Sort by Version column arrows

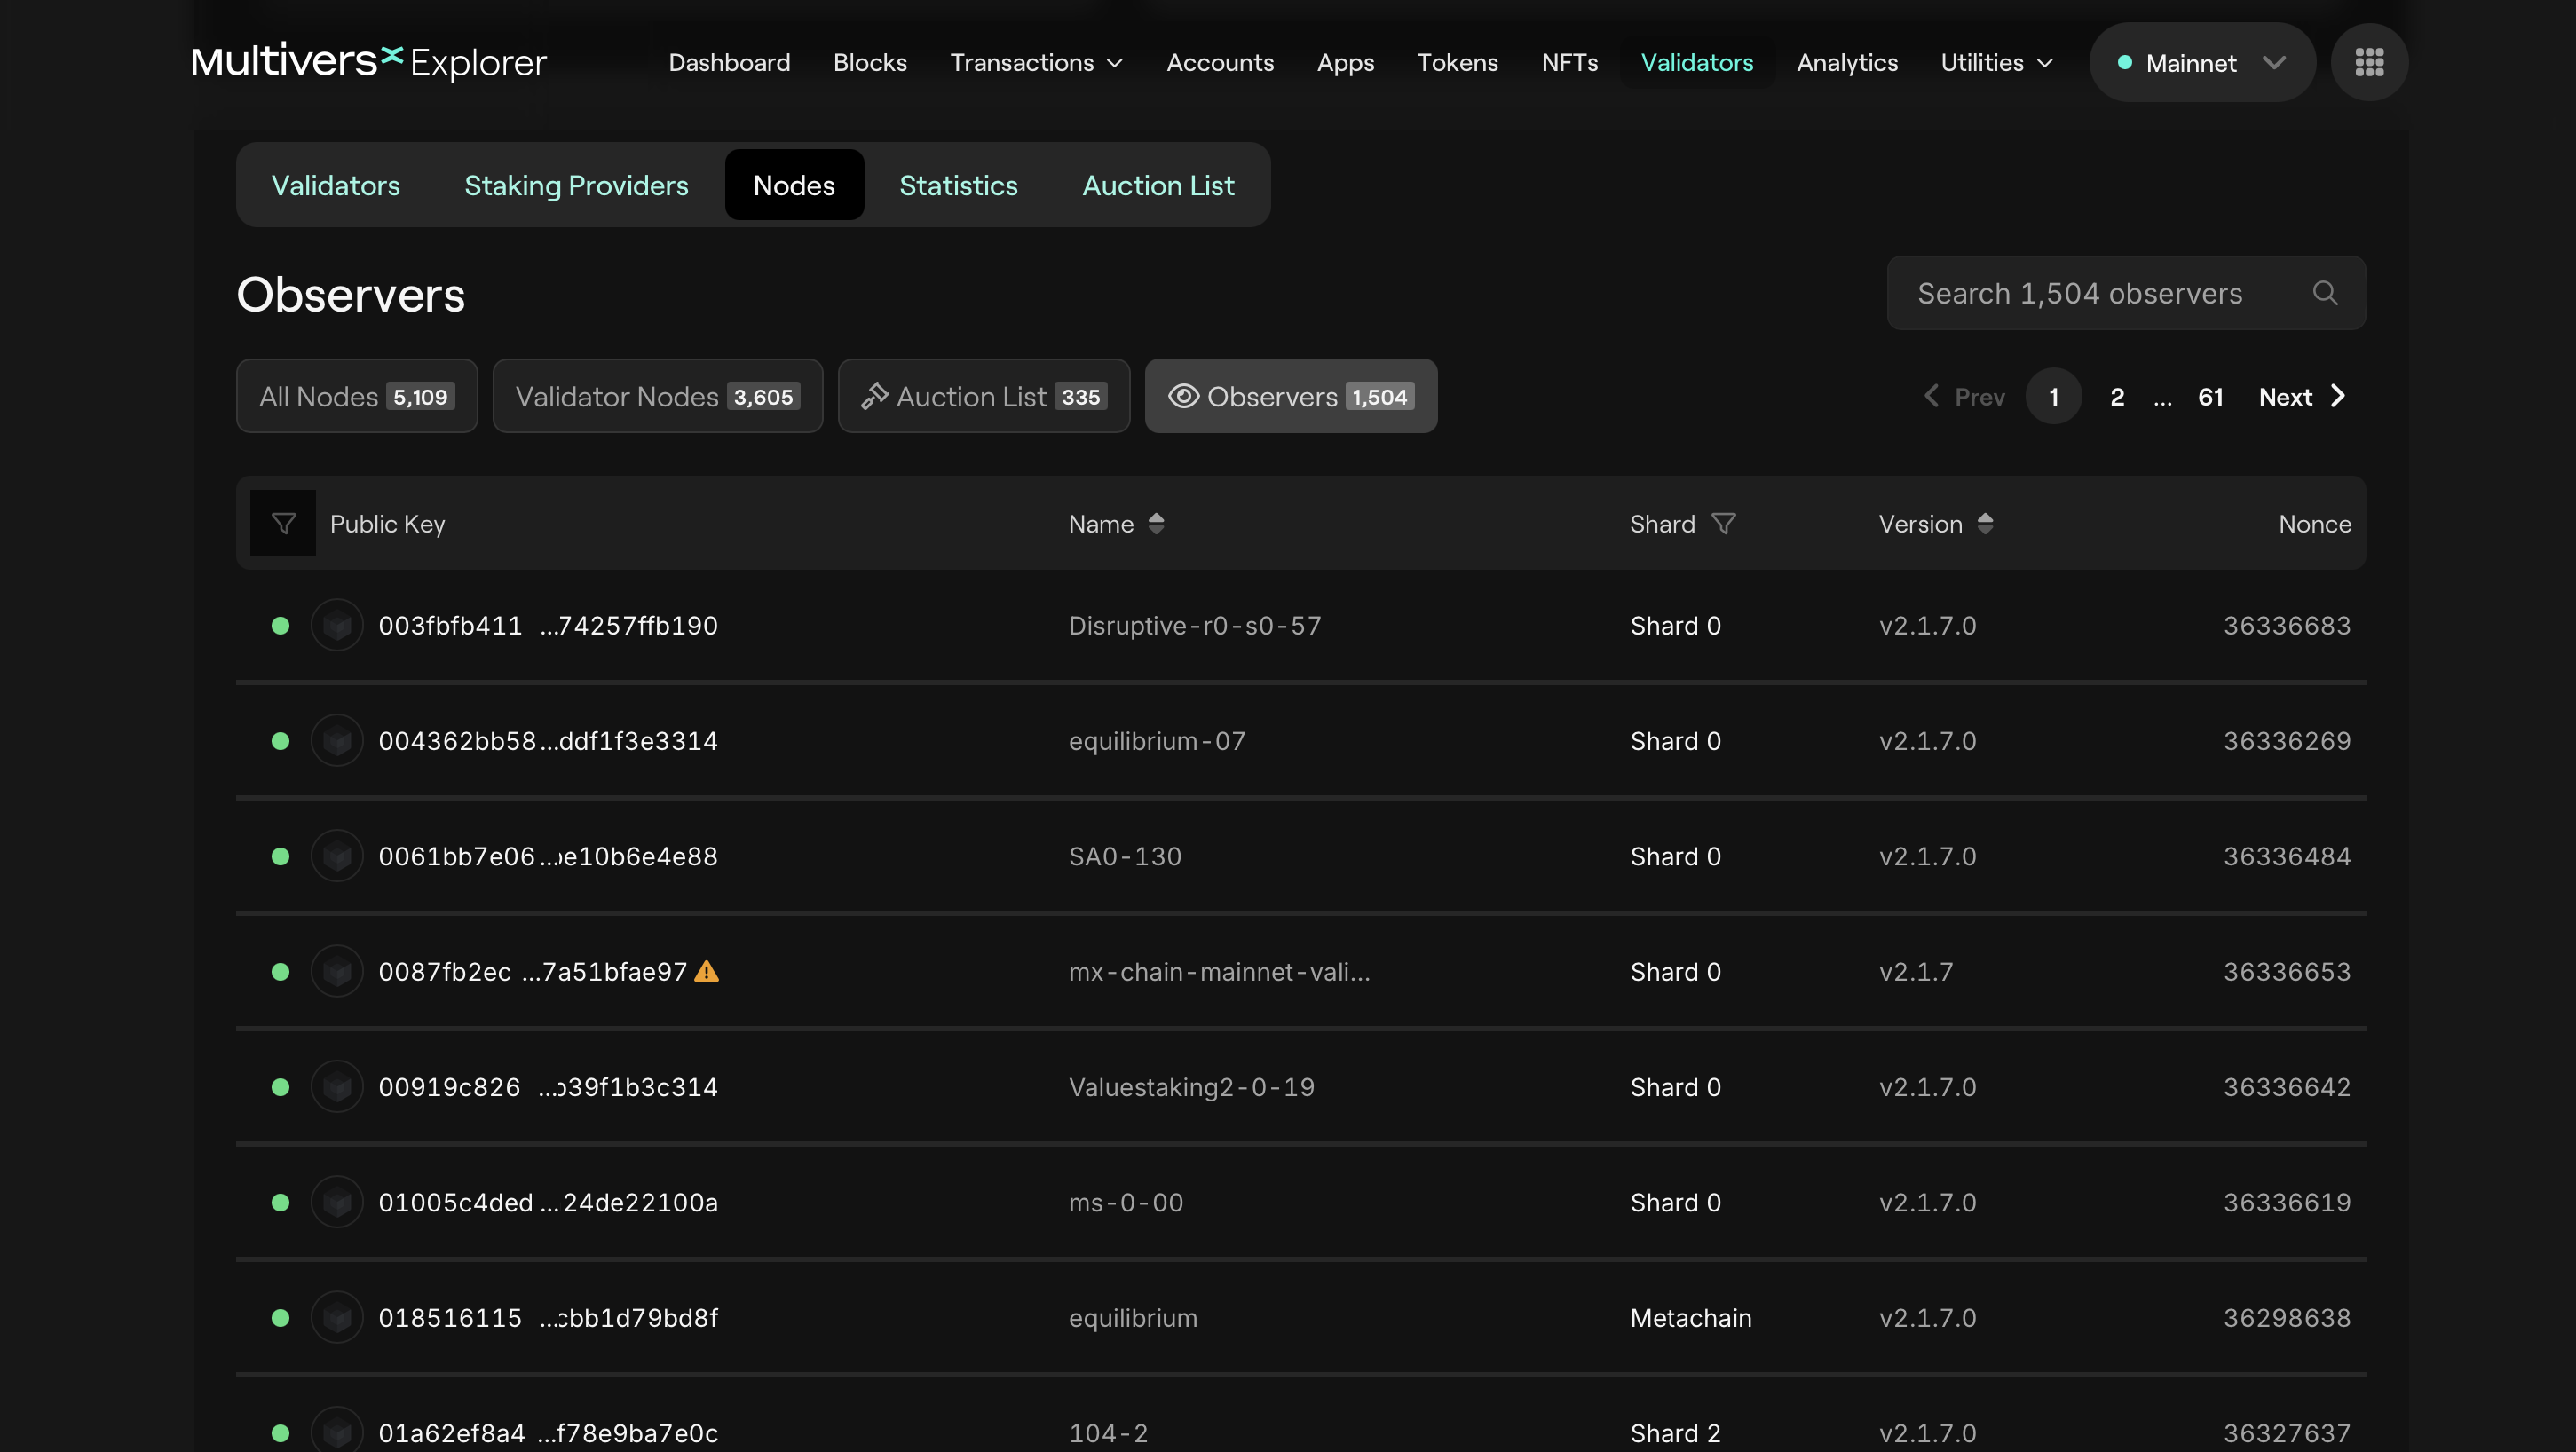click(1985, 523)
